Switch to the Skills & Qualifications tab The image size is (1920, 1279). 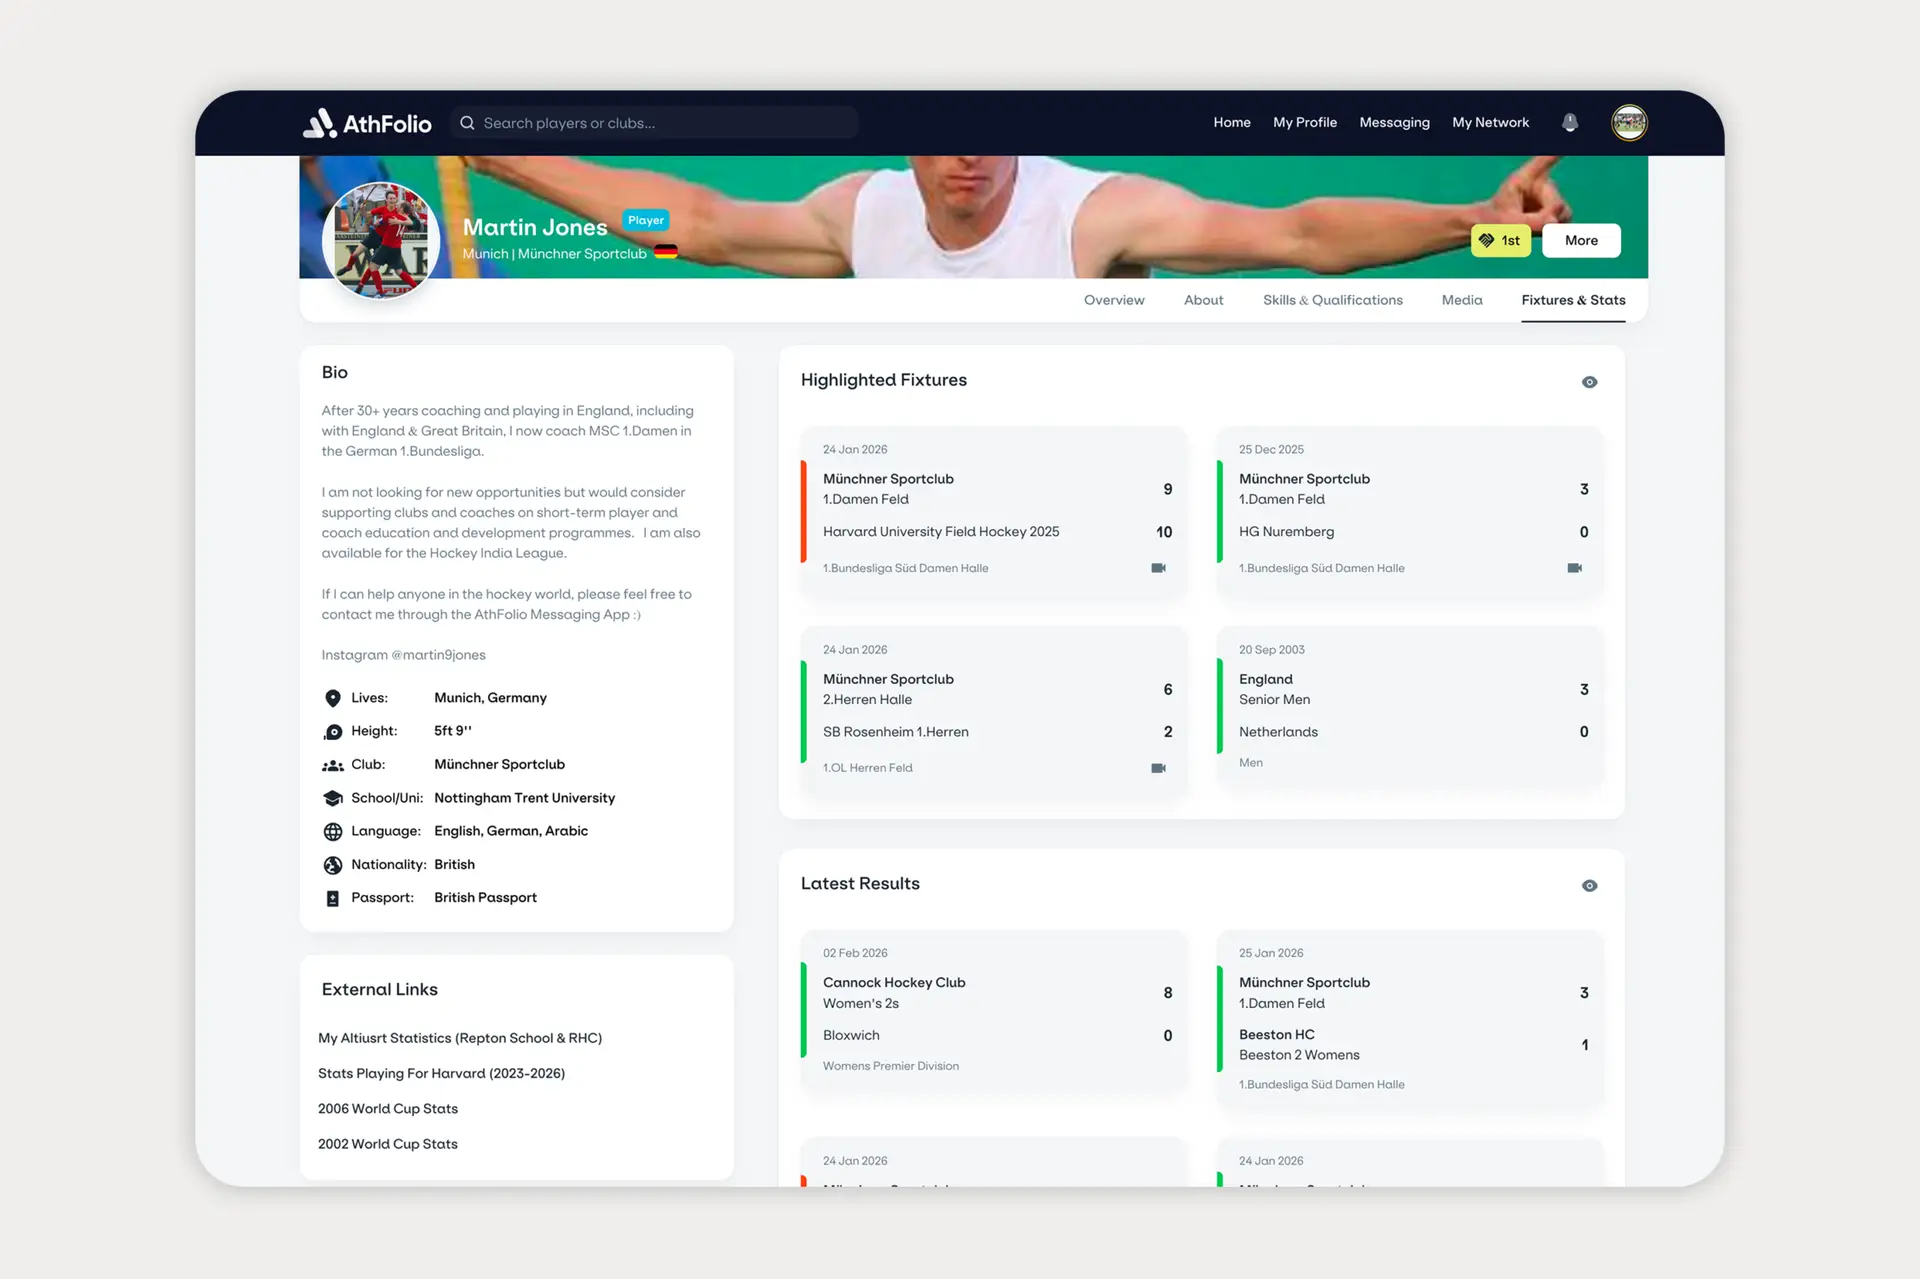(x=1332, y=300)
